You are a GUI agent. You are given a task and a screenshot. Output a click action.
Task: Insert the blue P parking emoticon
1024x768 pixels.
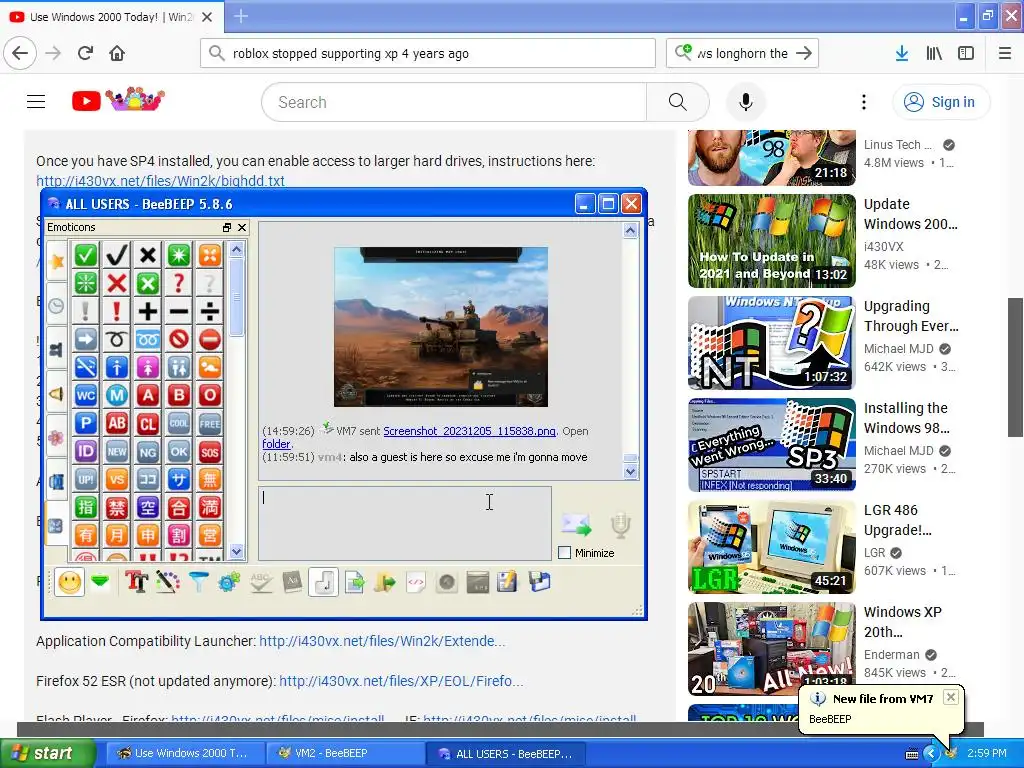pos(86,423)
